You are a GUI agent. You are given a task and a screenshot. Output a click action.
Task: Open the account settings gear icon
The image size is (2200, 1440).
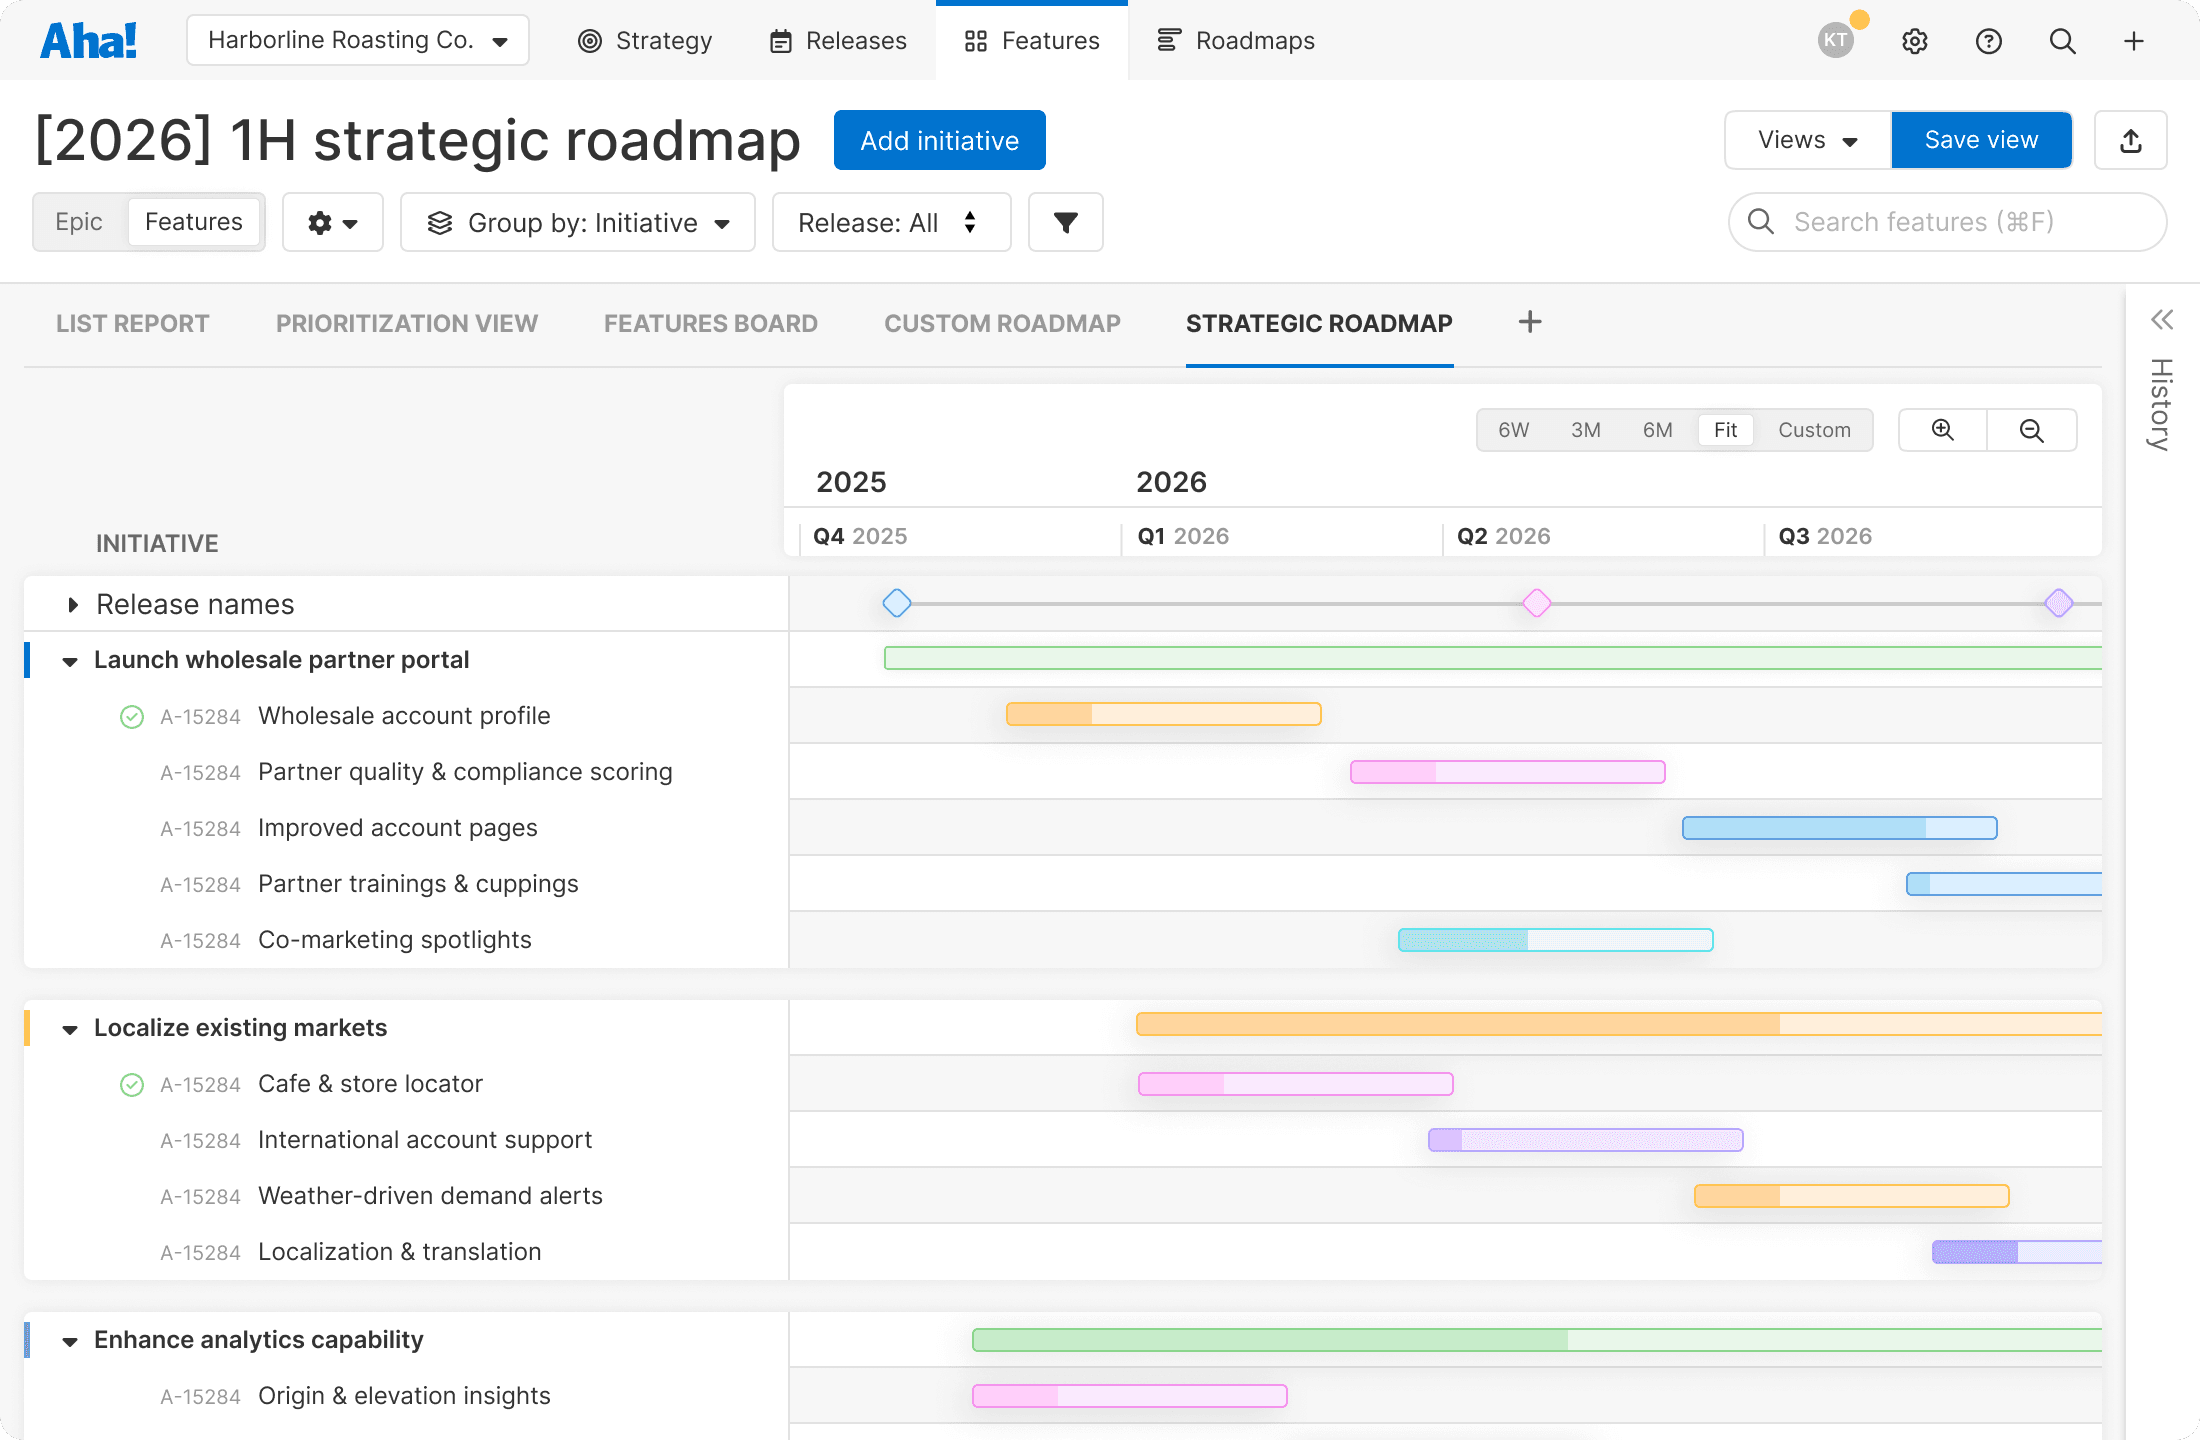[1914, 41]
